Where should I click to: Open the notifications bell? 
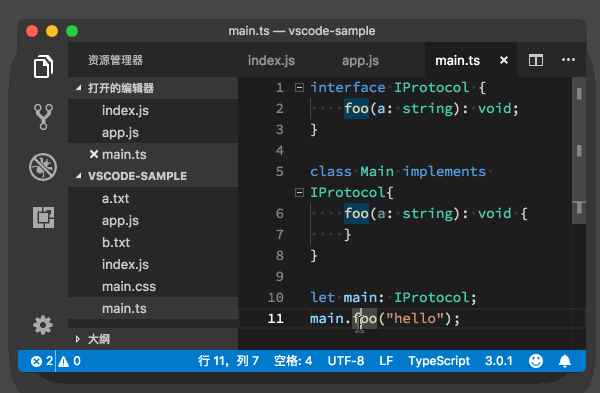click(x=565, y=361)
